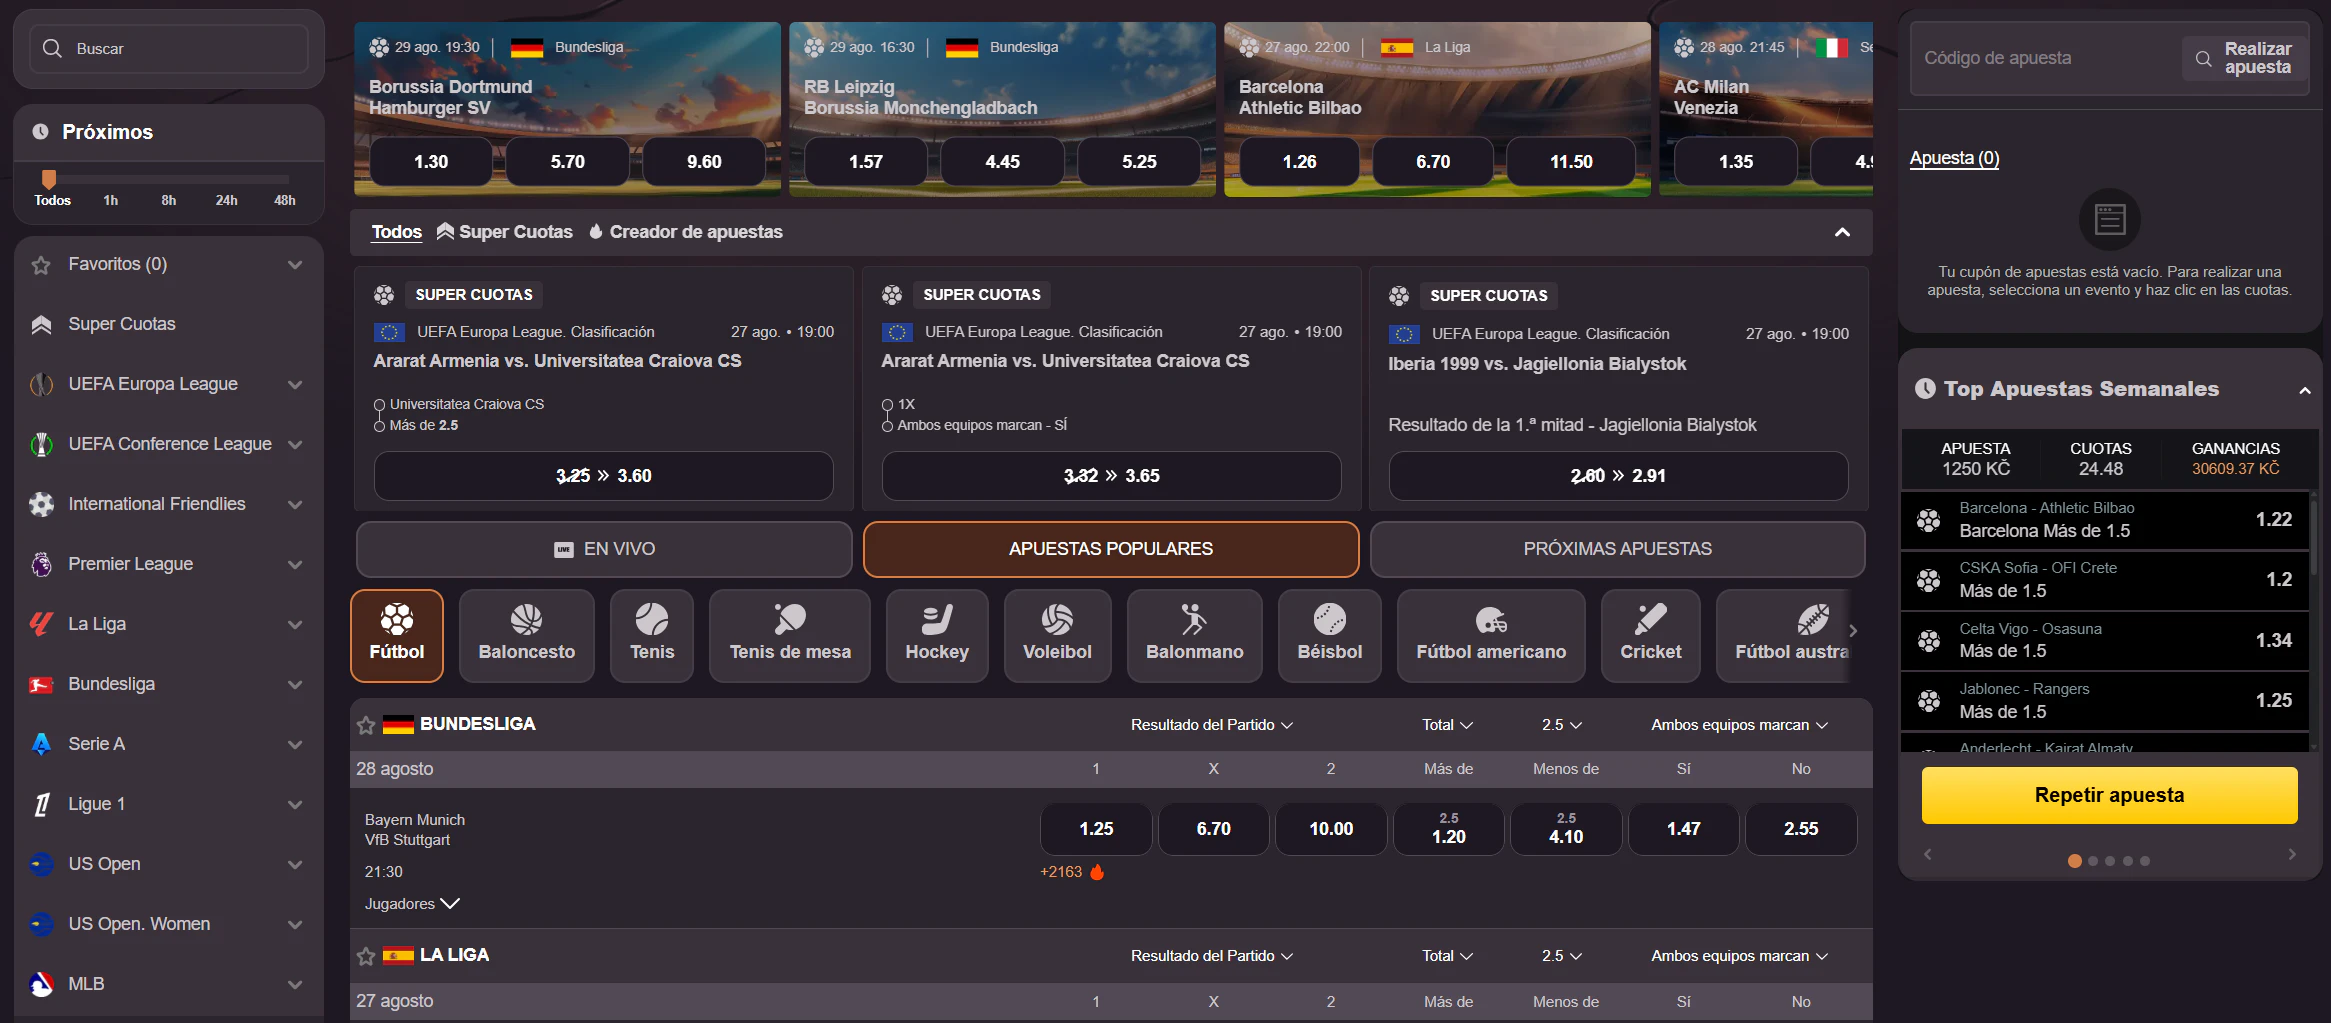The width and height of the screenshot is (2331, 1023).
Task: Click Código de apuesta input field
Action: (x=2045, y=58)
